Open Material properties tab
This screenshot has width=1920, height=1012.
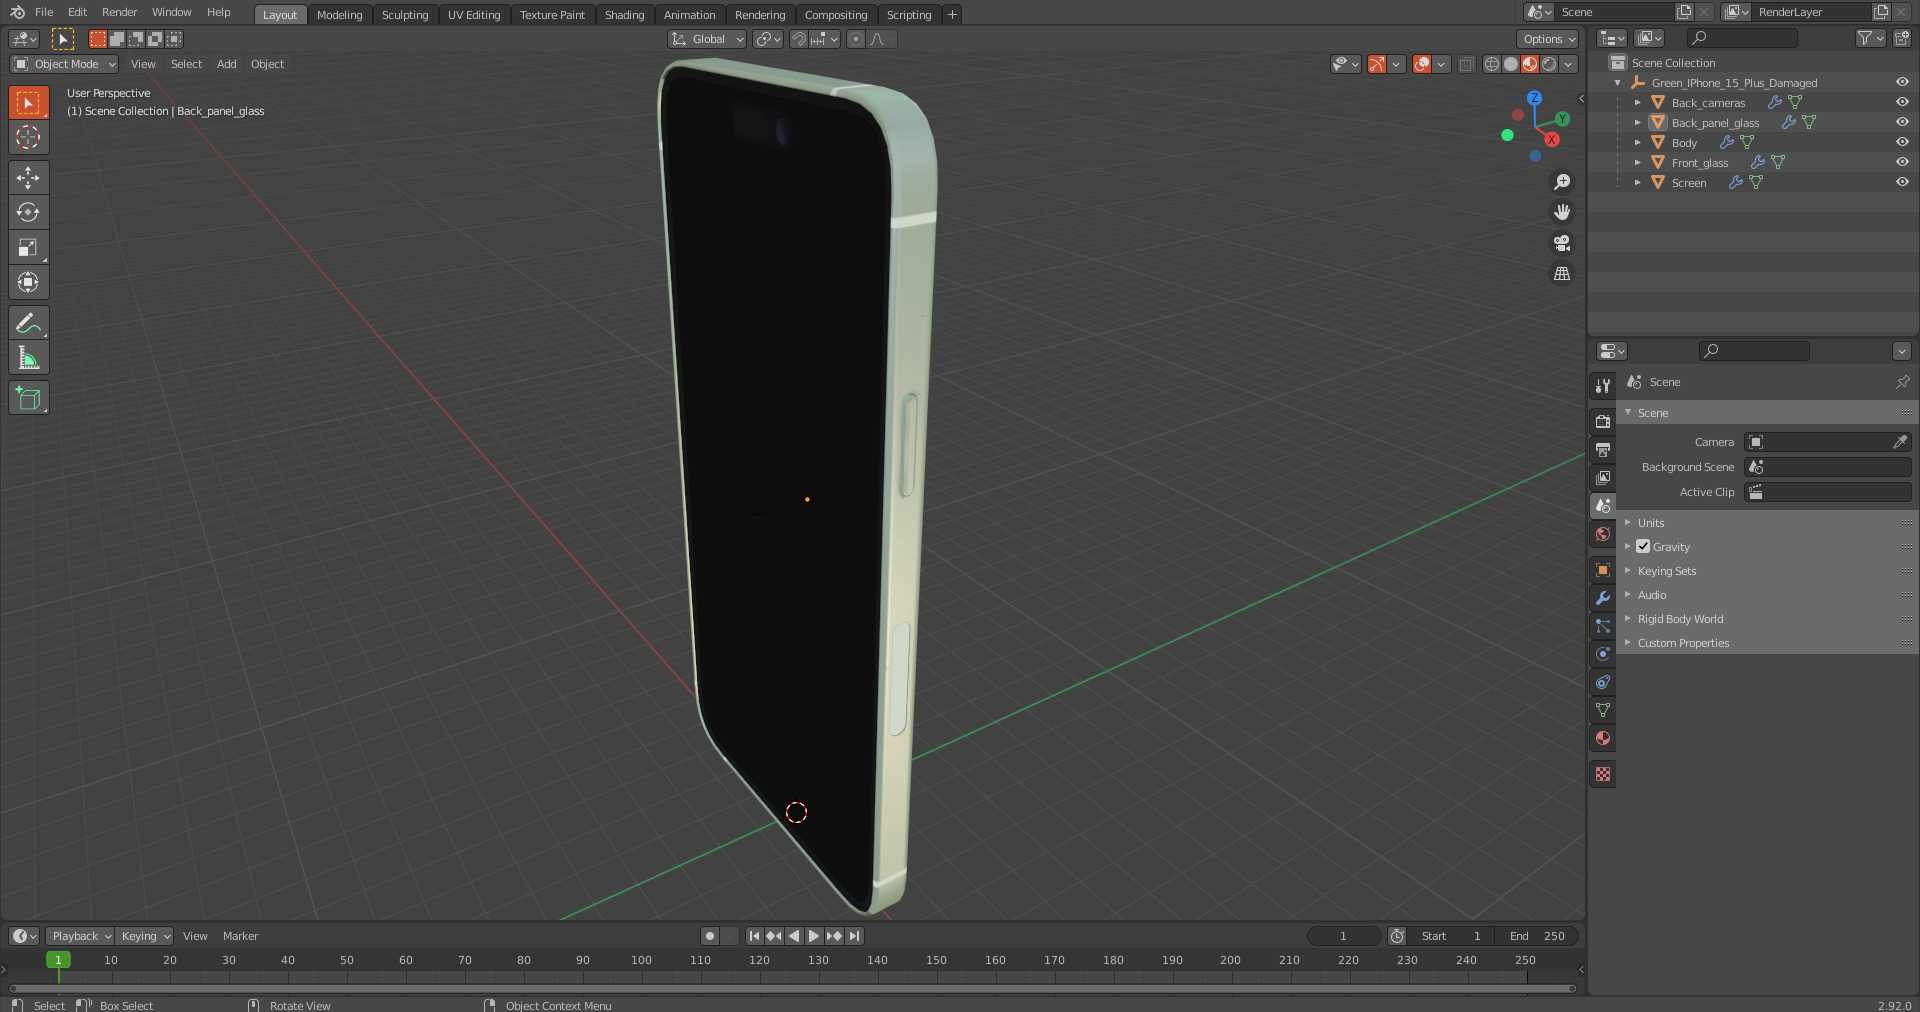click(1603, 738)
